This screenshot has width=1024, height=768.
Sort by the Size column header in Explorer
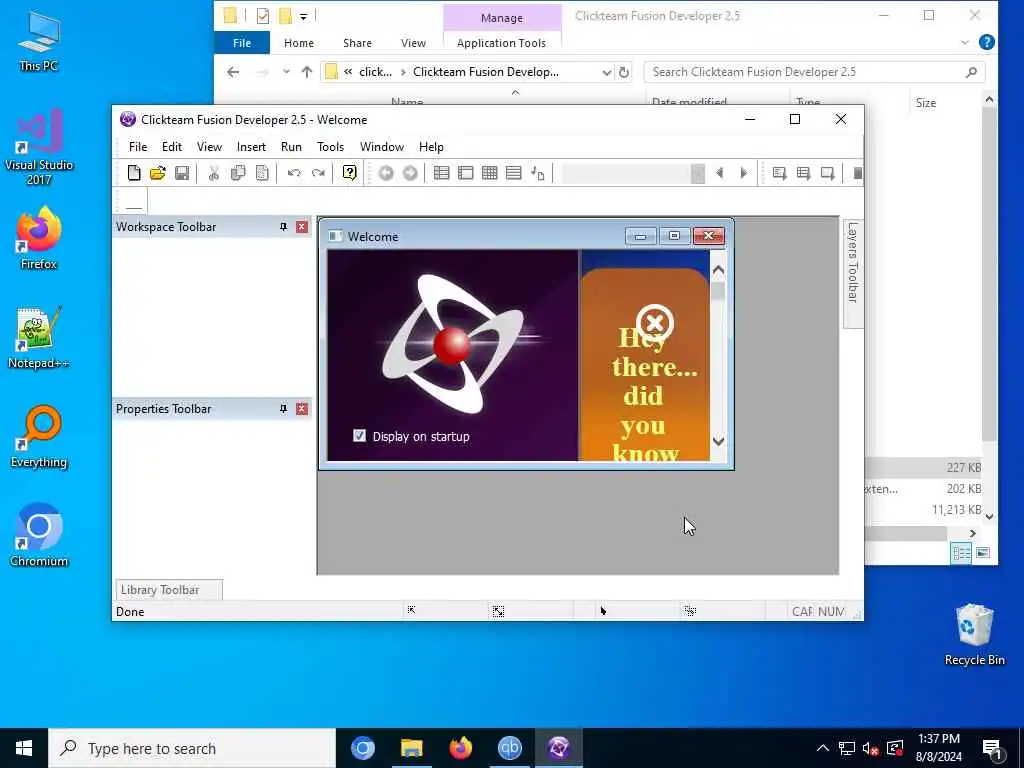click(926, 103)
